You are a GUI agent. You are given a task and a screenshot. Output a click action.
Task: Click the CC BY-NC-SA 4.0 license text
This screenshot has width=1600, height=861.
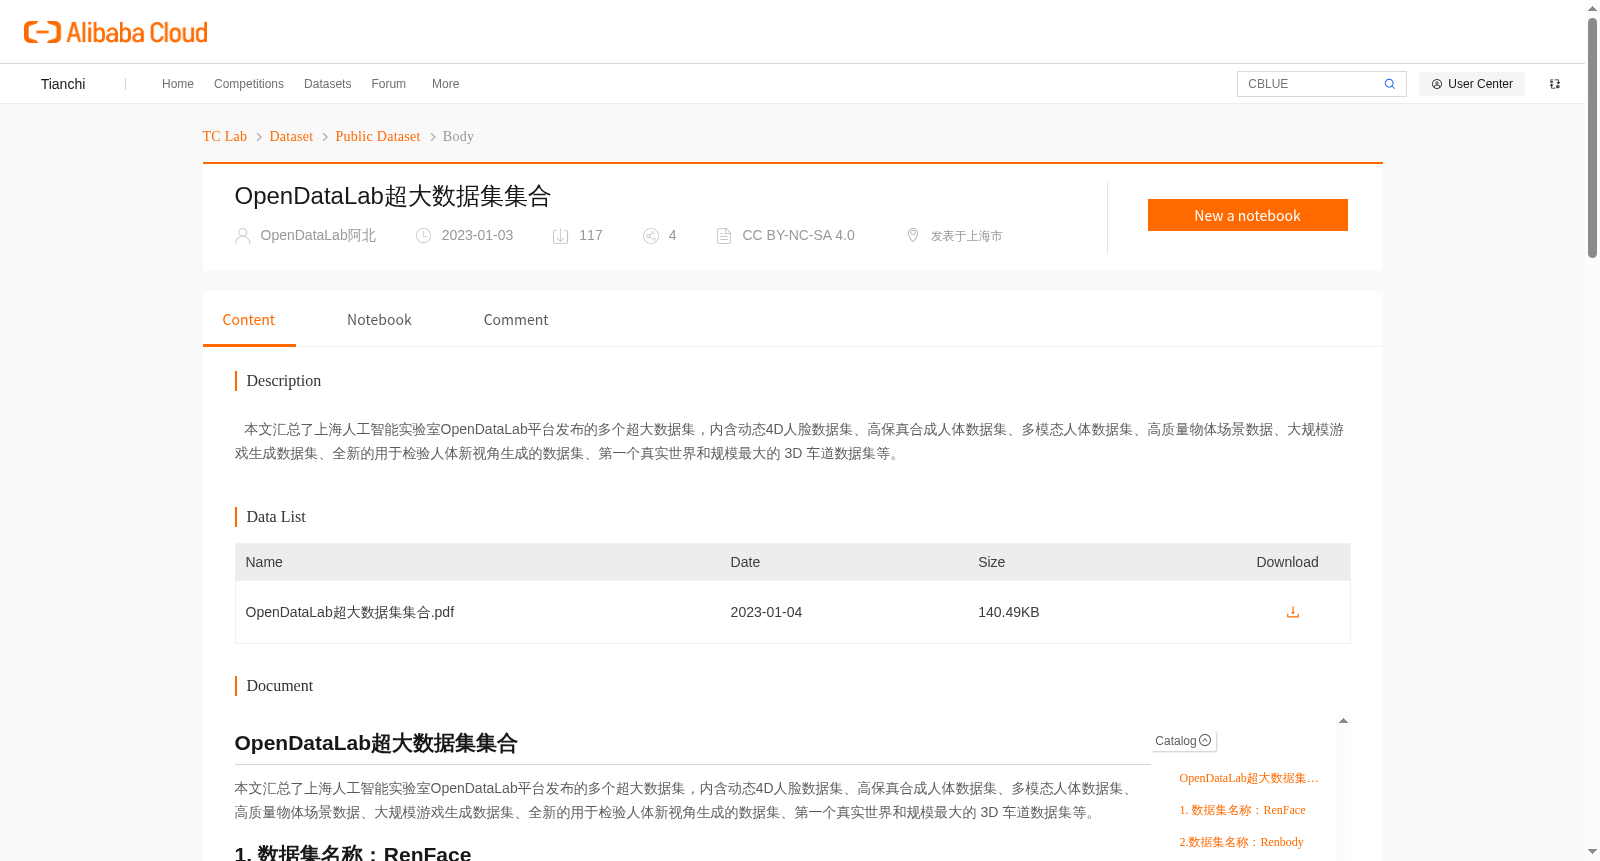tap(798, 235)
